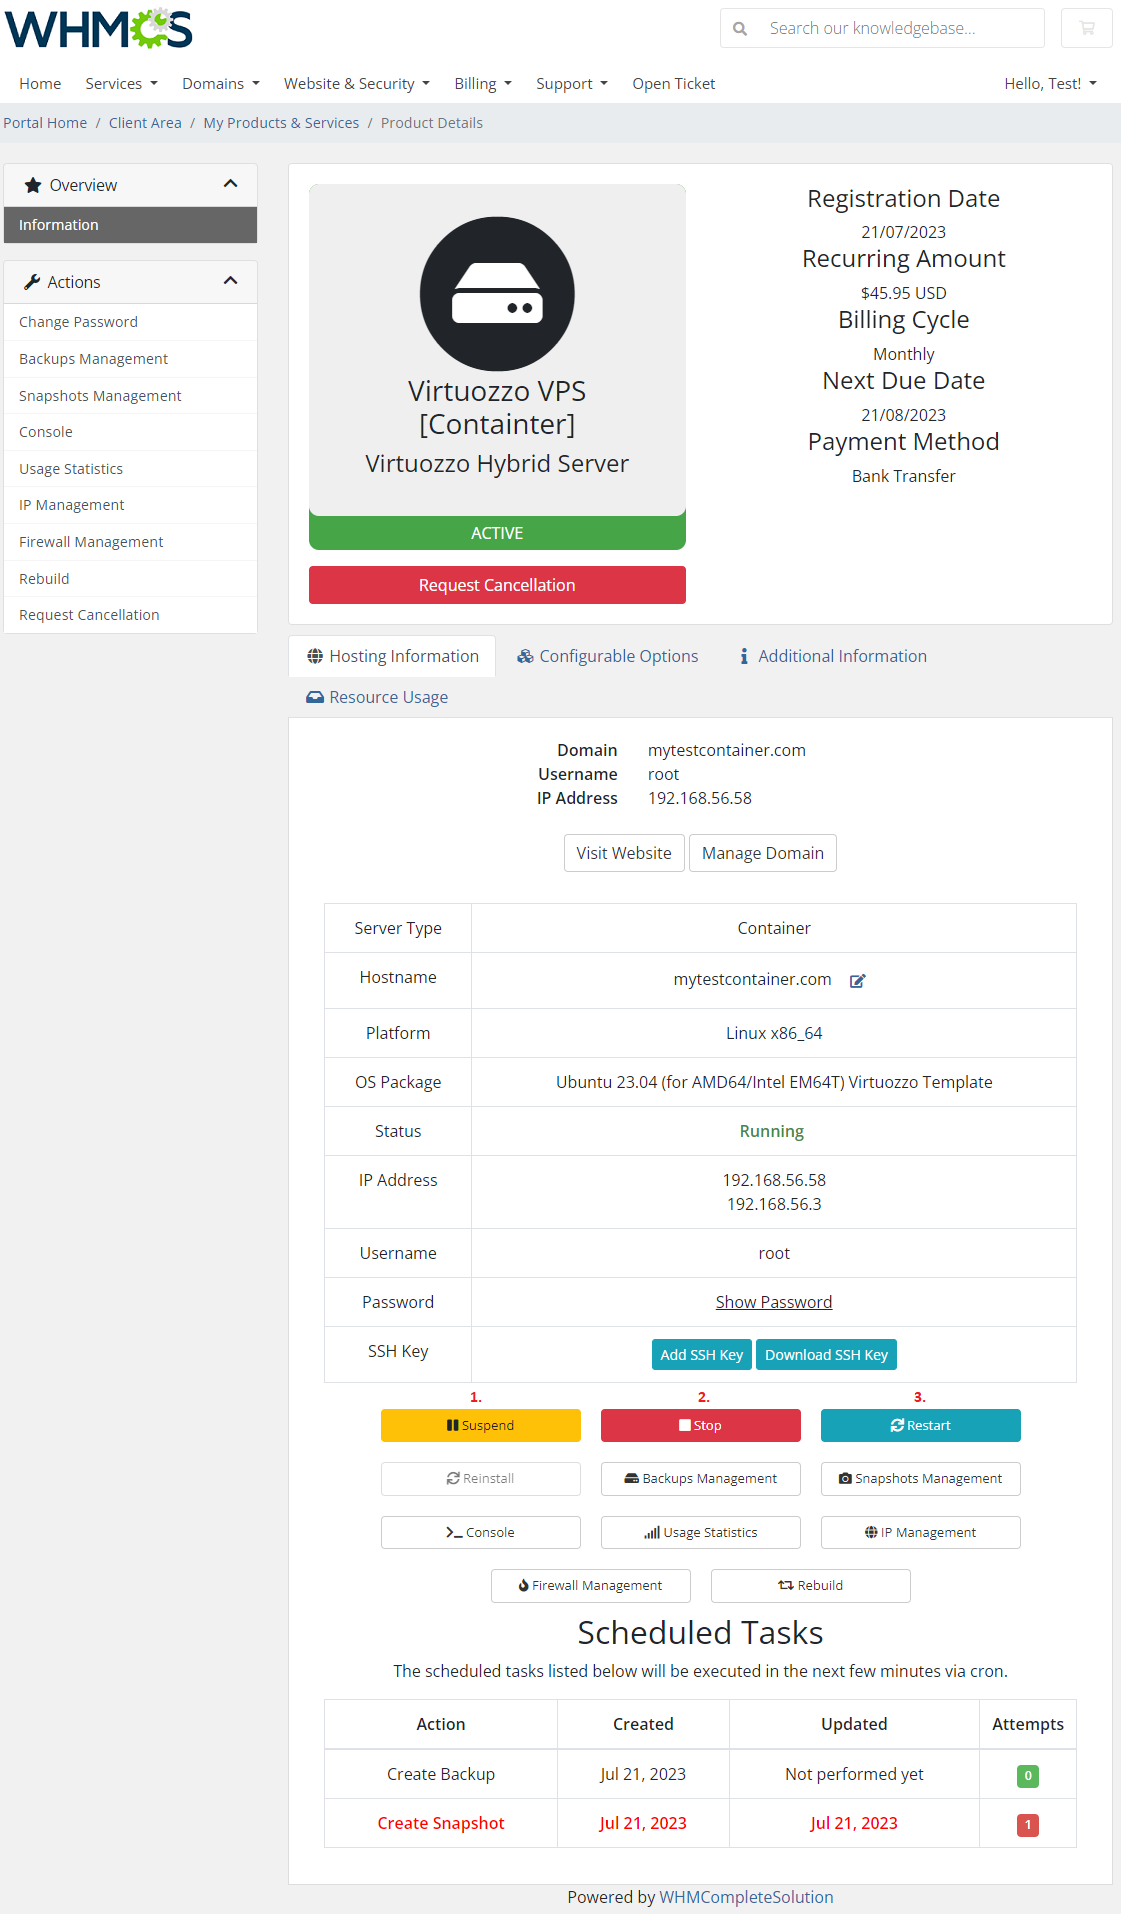Click the Rebuild button with arrows
The image size is (1121, 1914).
(811, 1586)
